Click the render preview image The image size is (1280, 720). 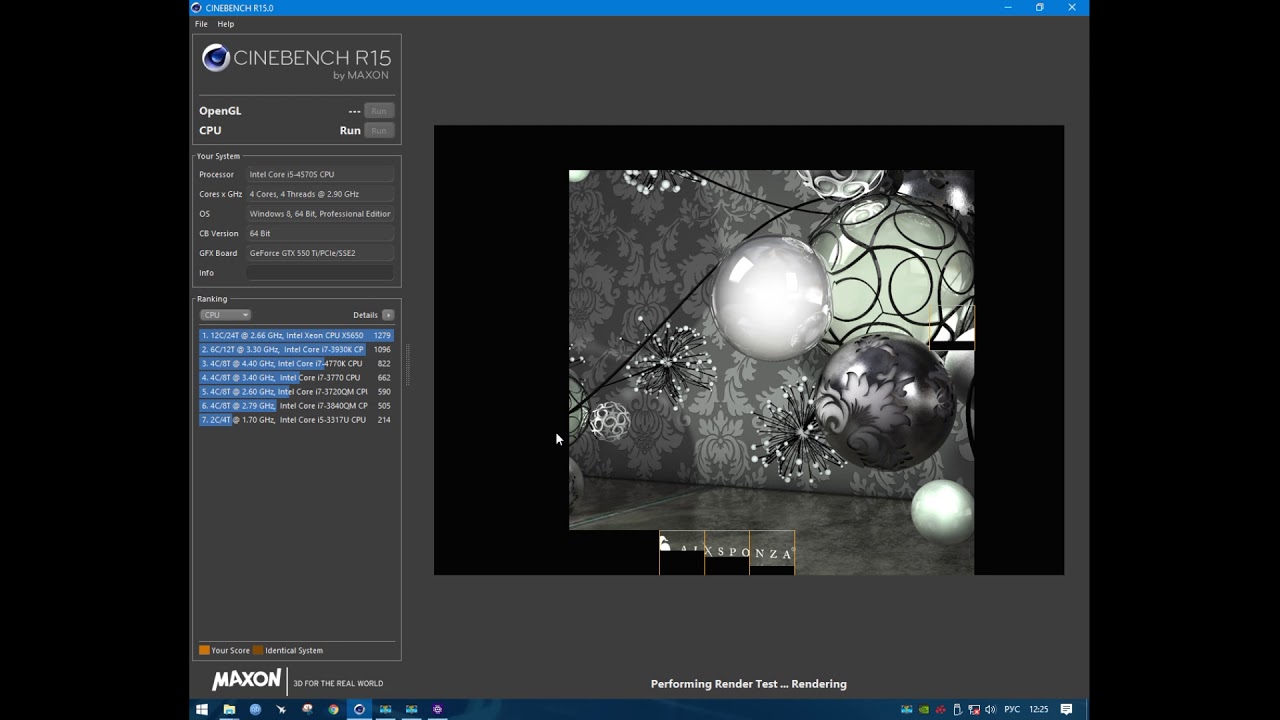749,350
